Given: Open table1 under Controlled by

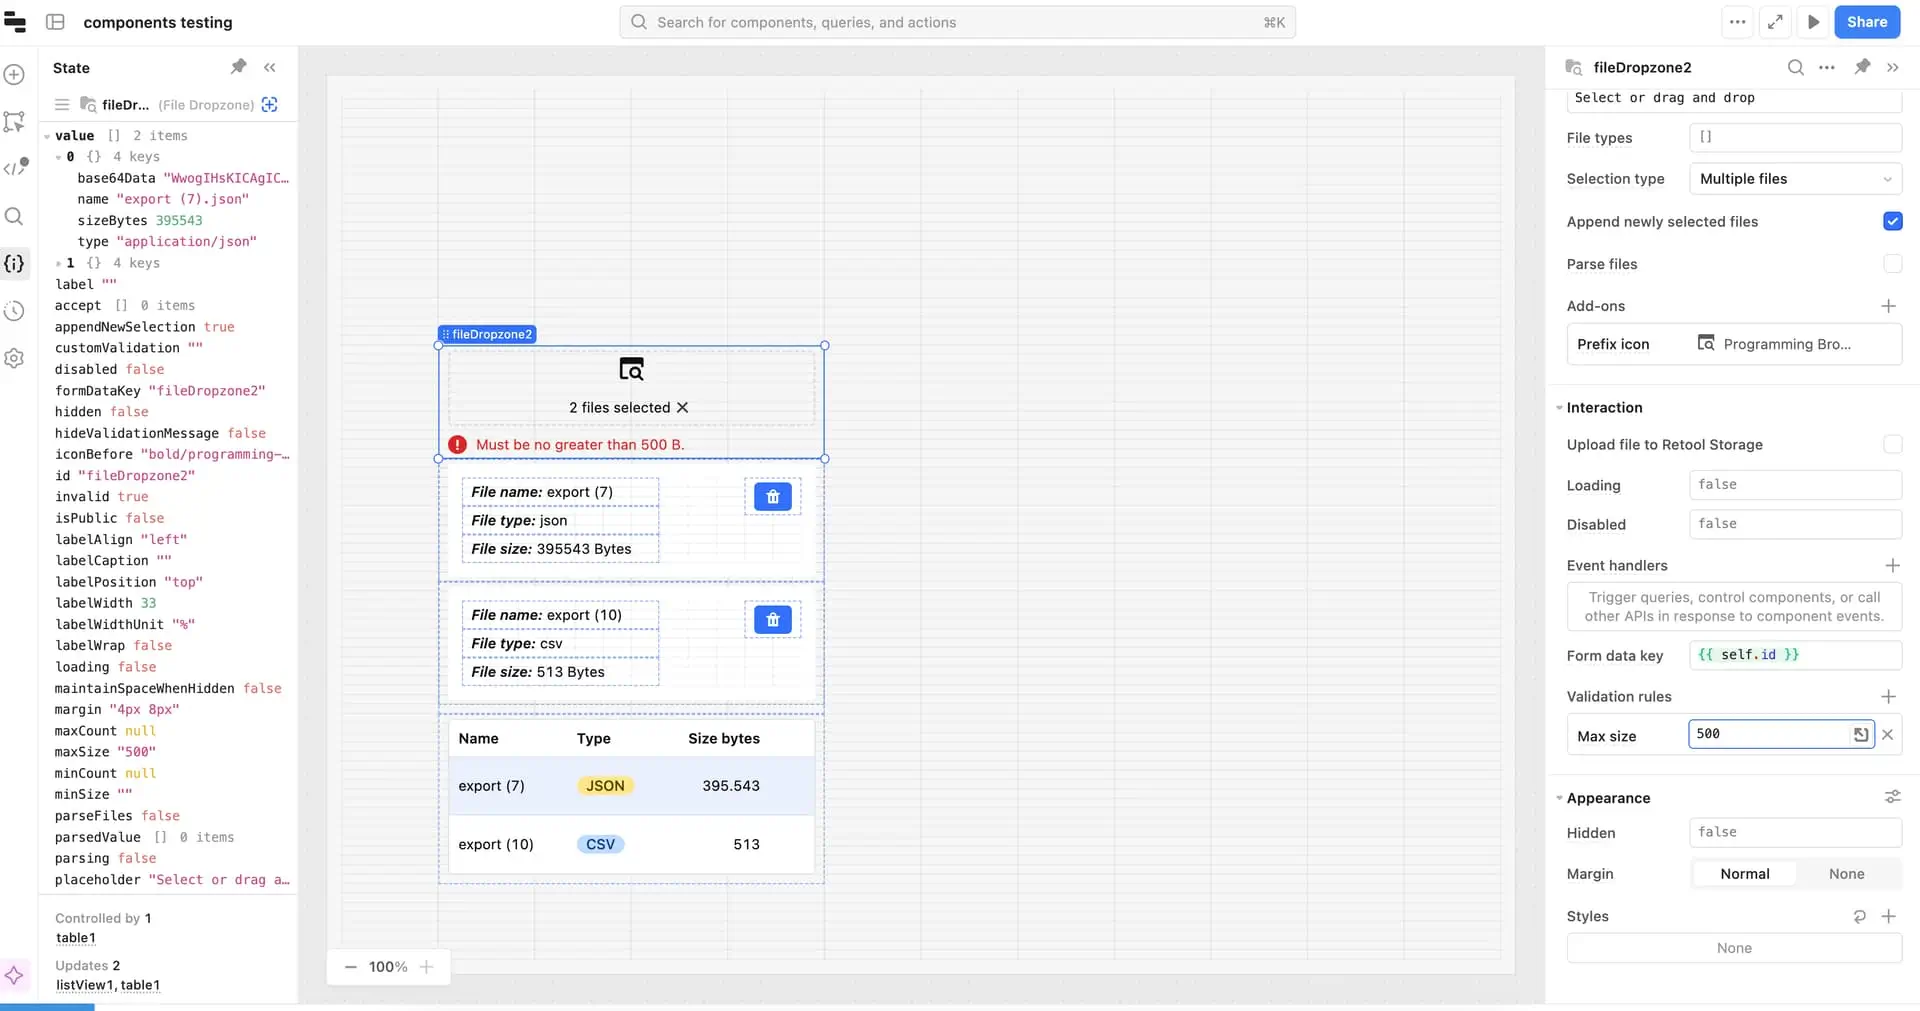Looking at the screenshot, I should coord(75,938).
